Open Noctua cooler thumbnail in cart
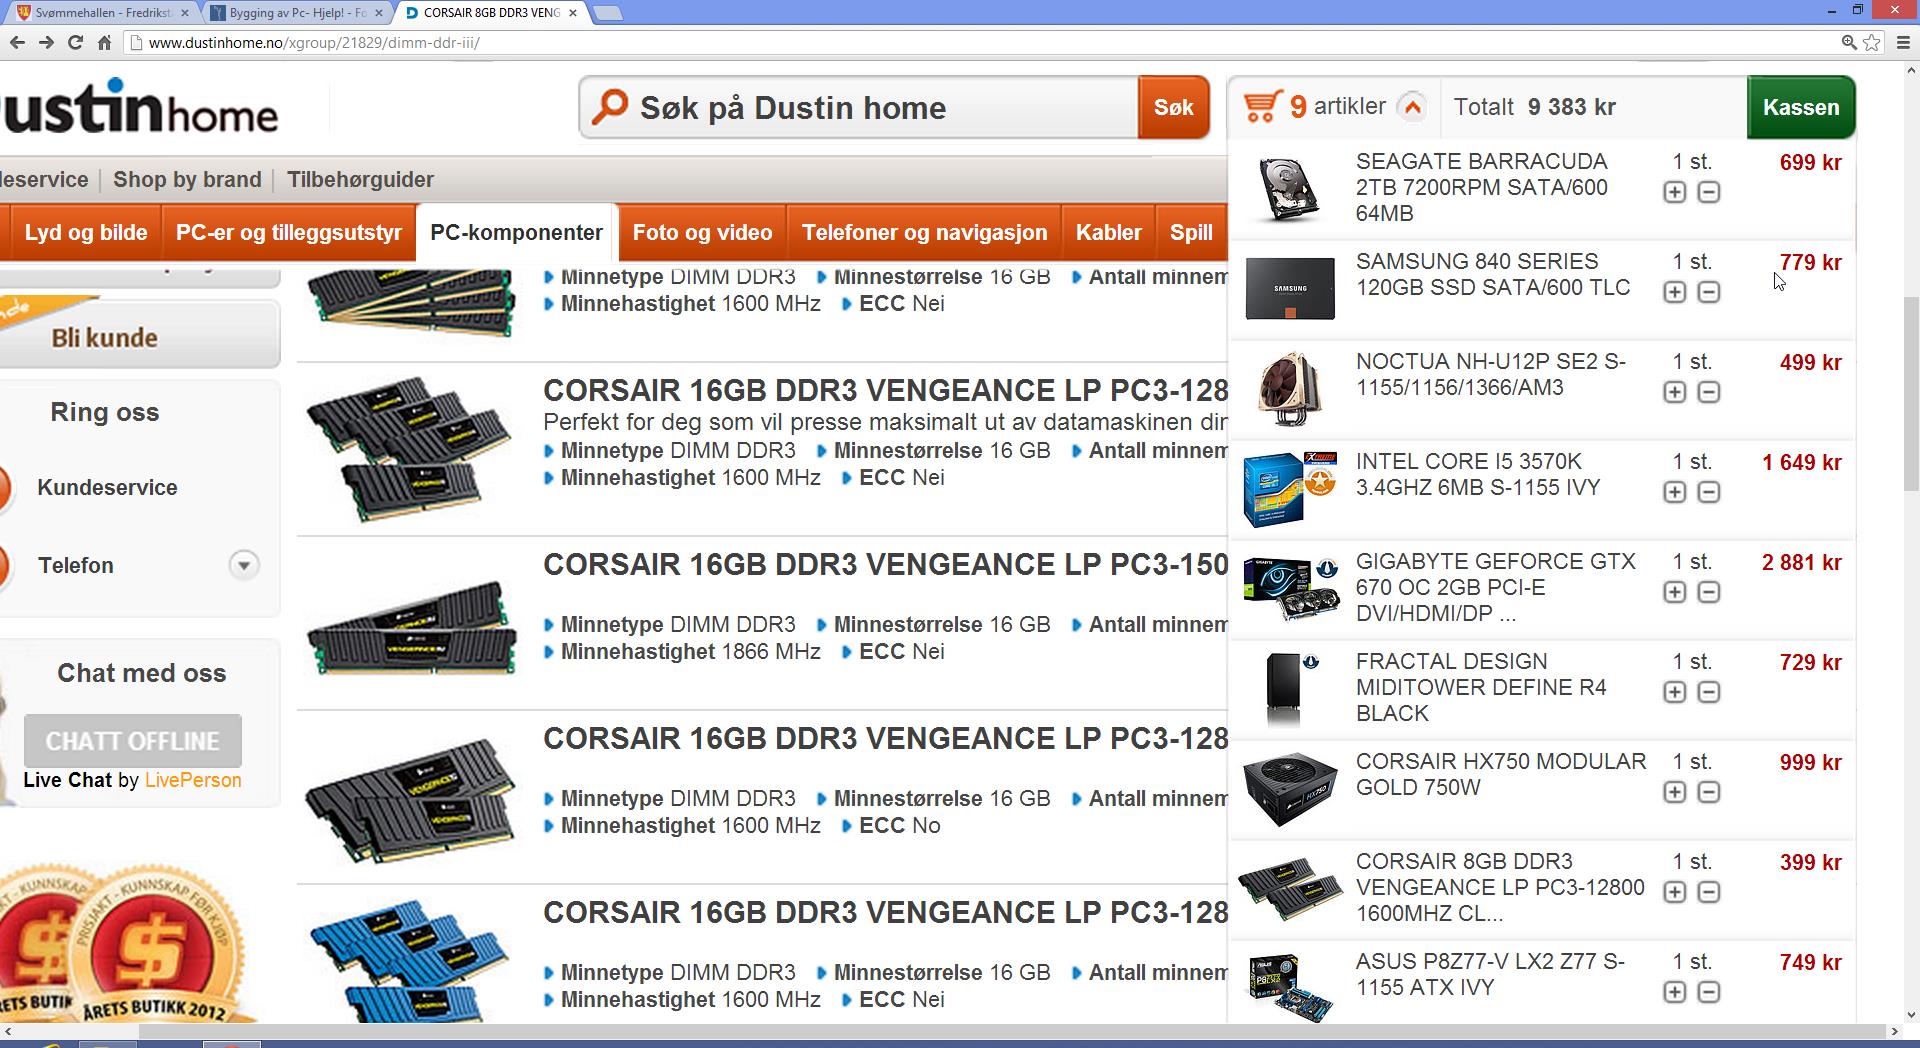 pos(1290,388)
